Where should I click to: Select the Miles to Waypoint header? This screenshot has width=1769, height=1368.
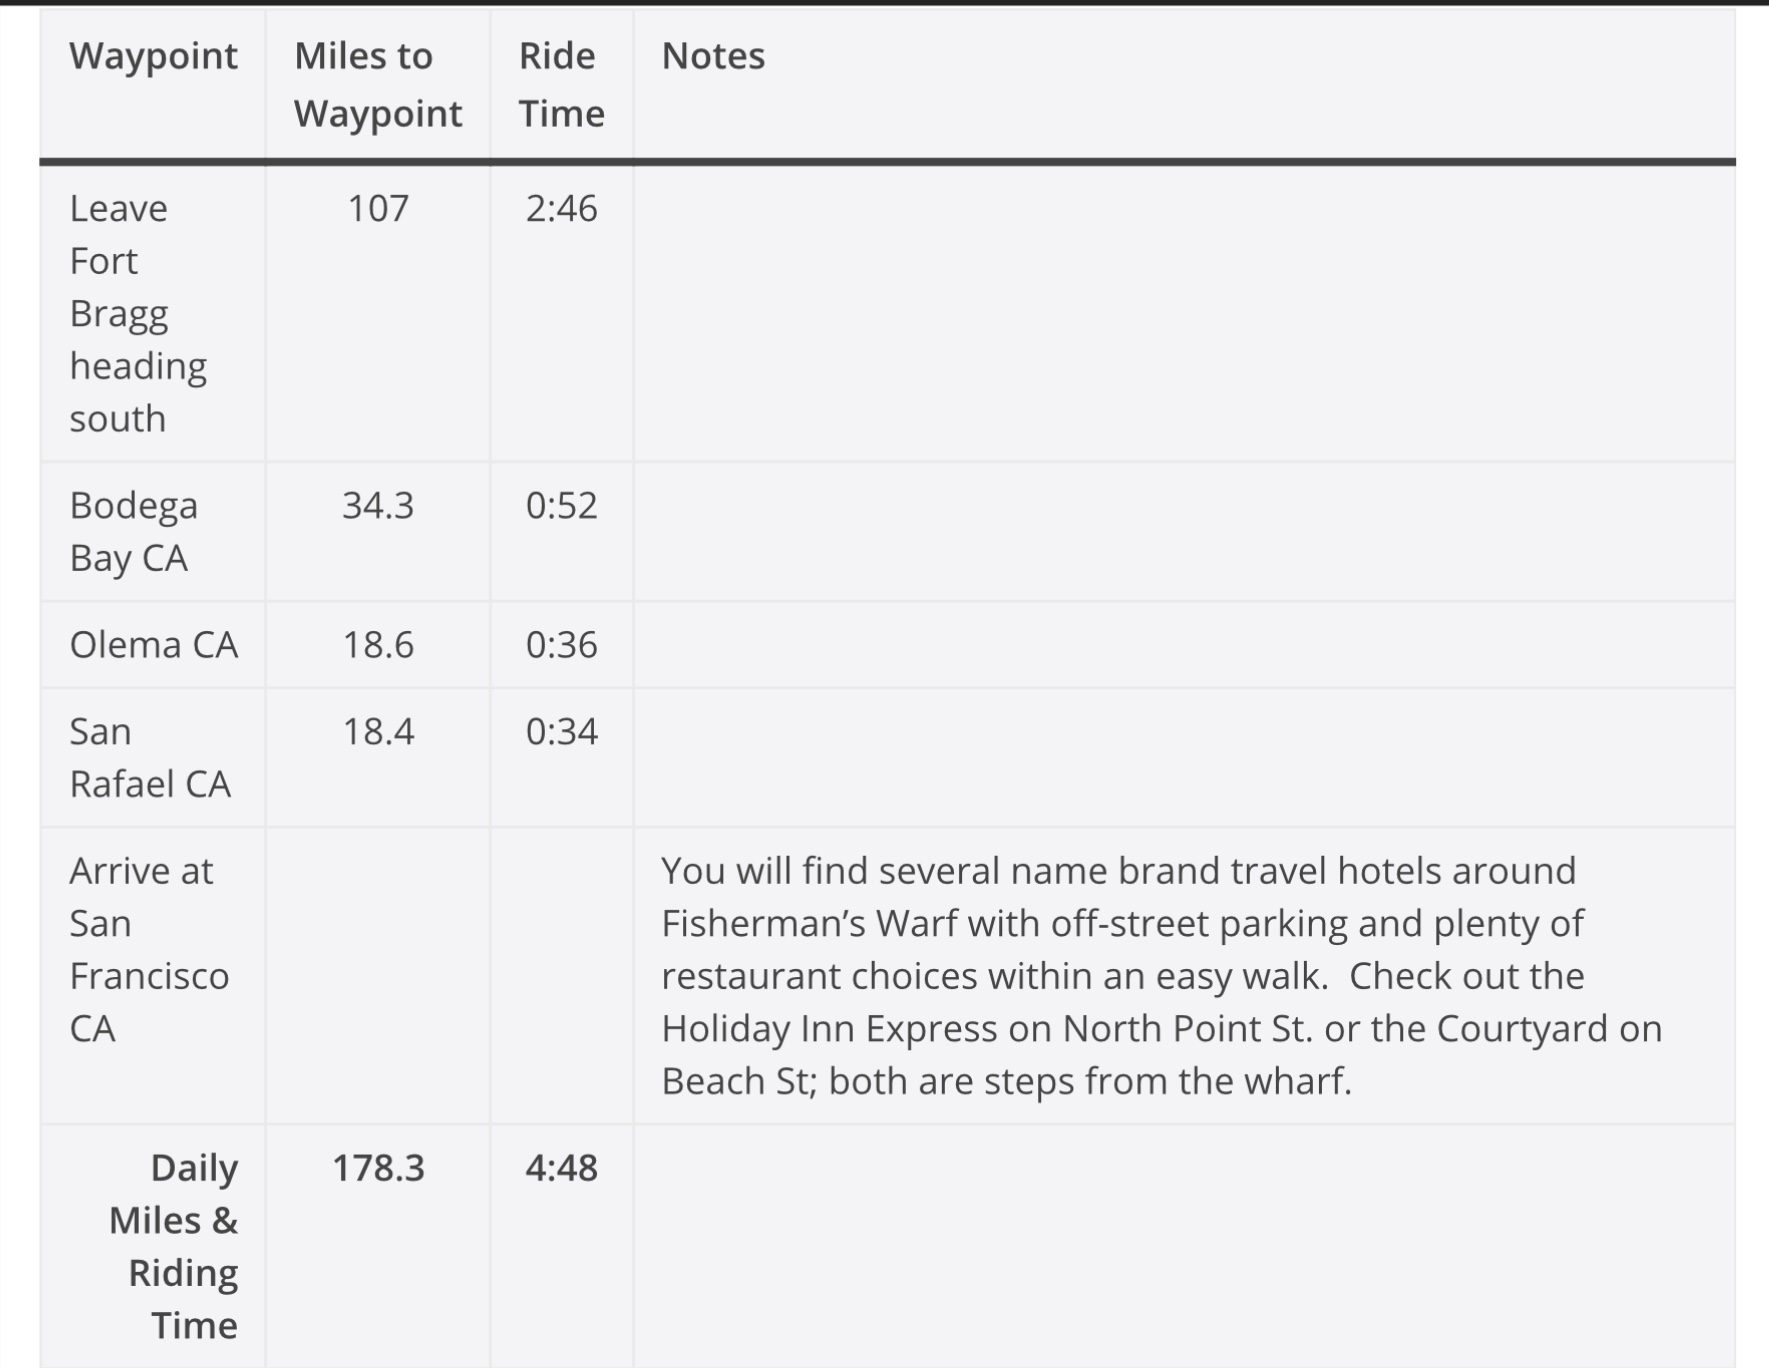click(377, 84)
